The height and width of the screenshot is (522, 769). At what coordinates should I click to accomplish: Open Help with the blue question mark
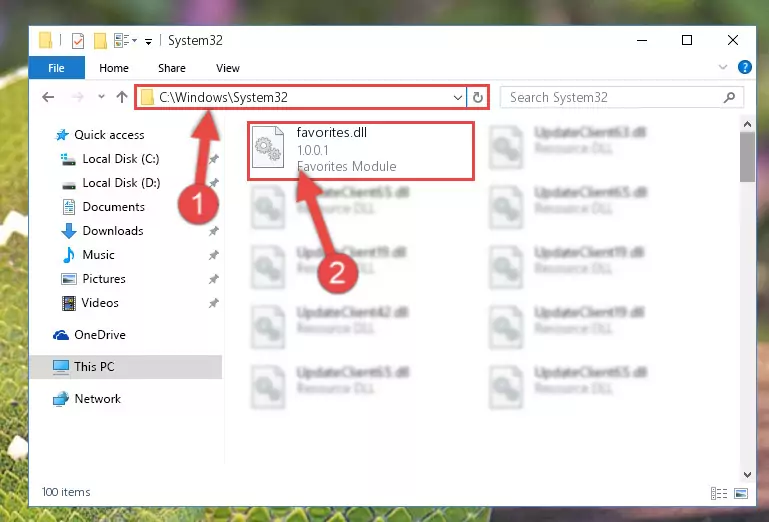coord(744,67)
